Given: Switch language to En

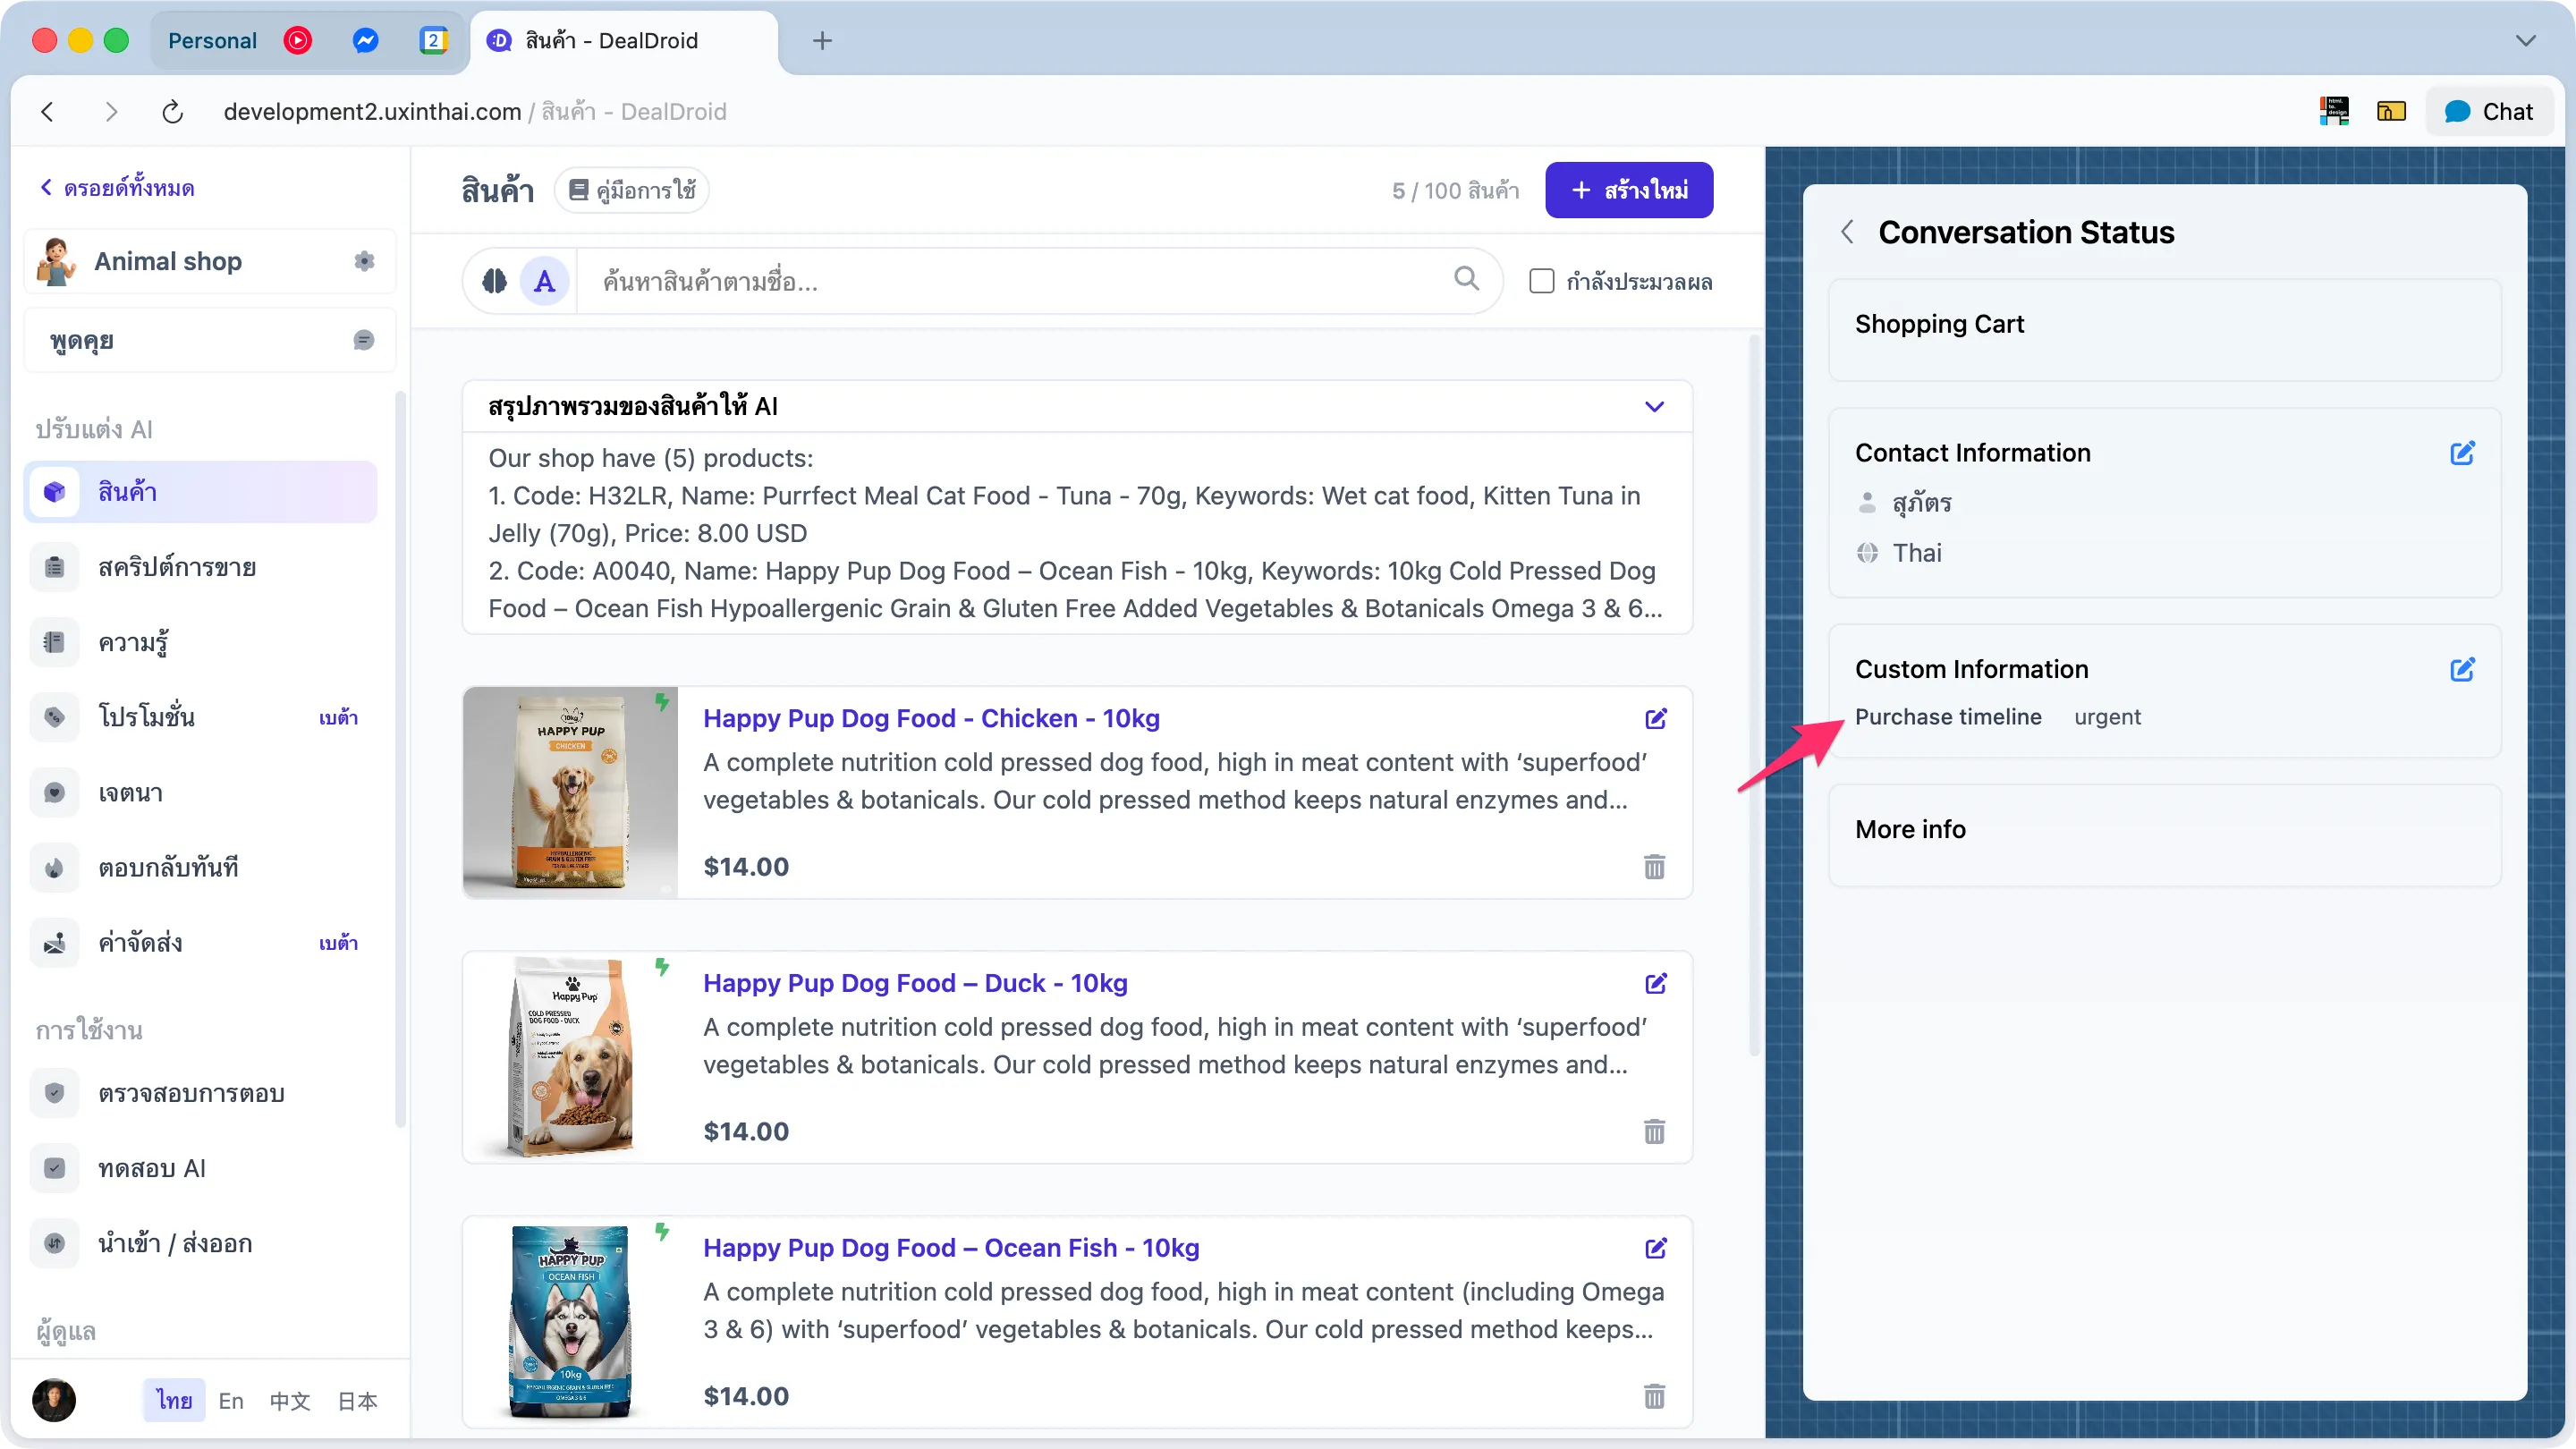Looking at the screenshot, I should 230,1401.
